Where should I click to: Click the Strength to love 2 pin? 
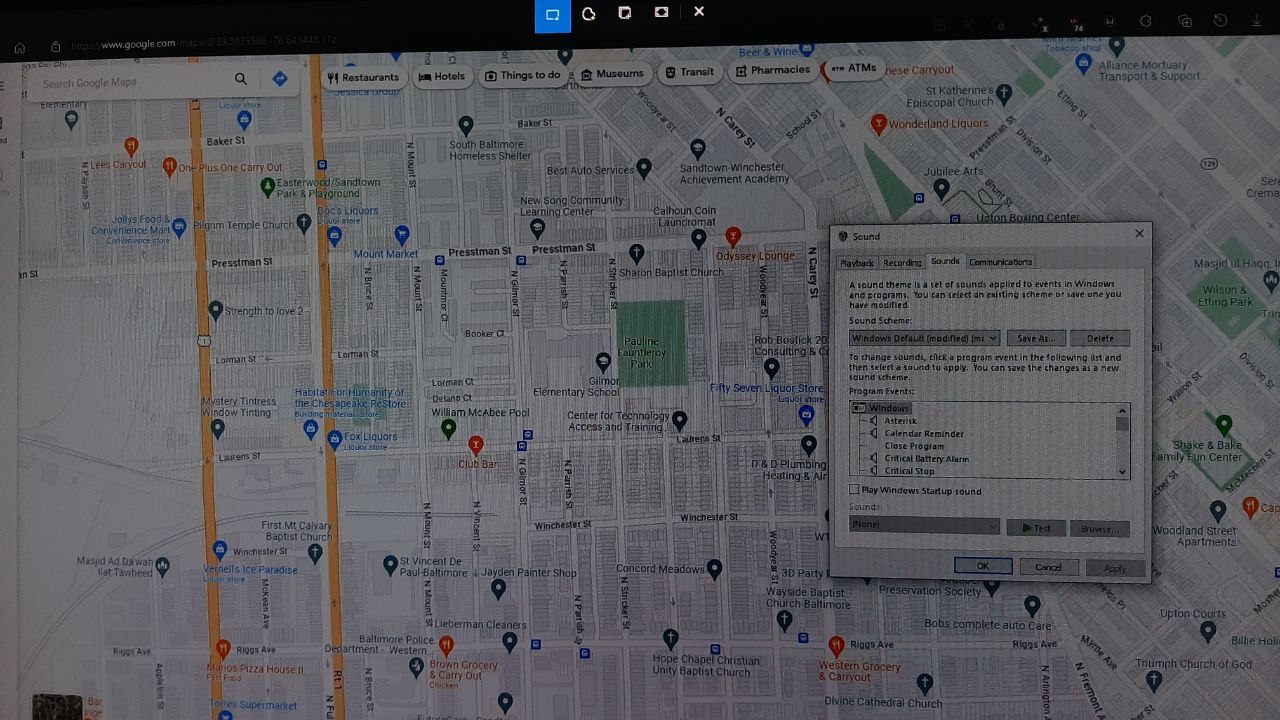pos(215,311)
